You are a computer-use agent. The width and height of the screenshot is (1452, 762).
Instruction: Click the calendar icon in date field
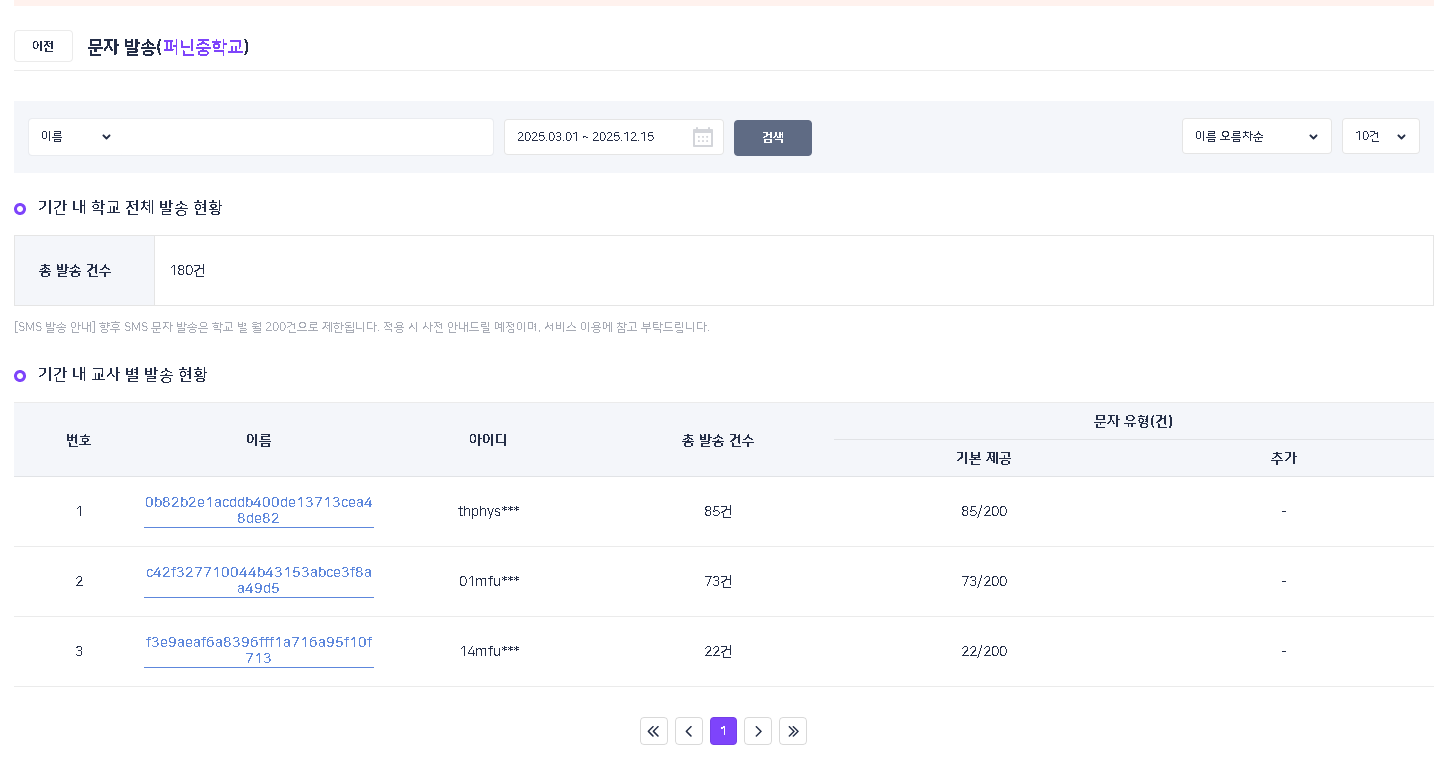tap(702, 137)
